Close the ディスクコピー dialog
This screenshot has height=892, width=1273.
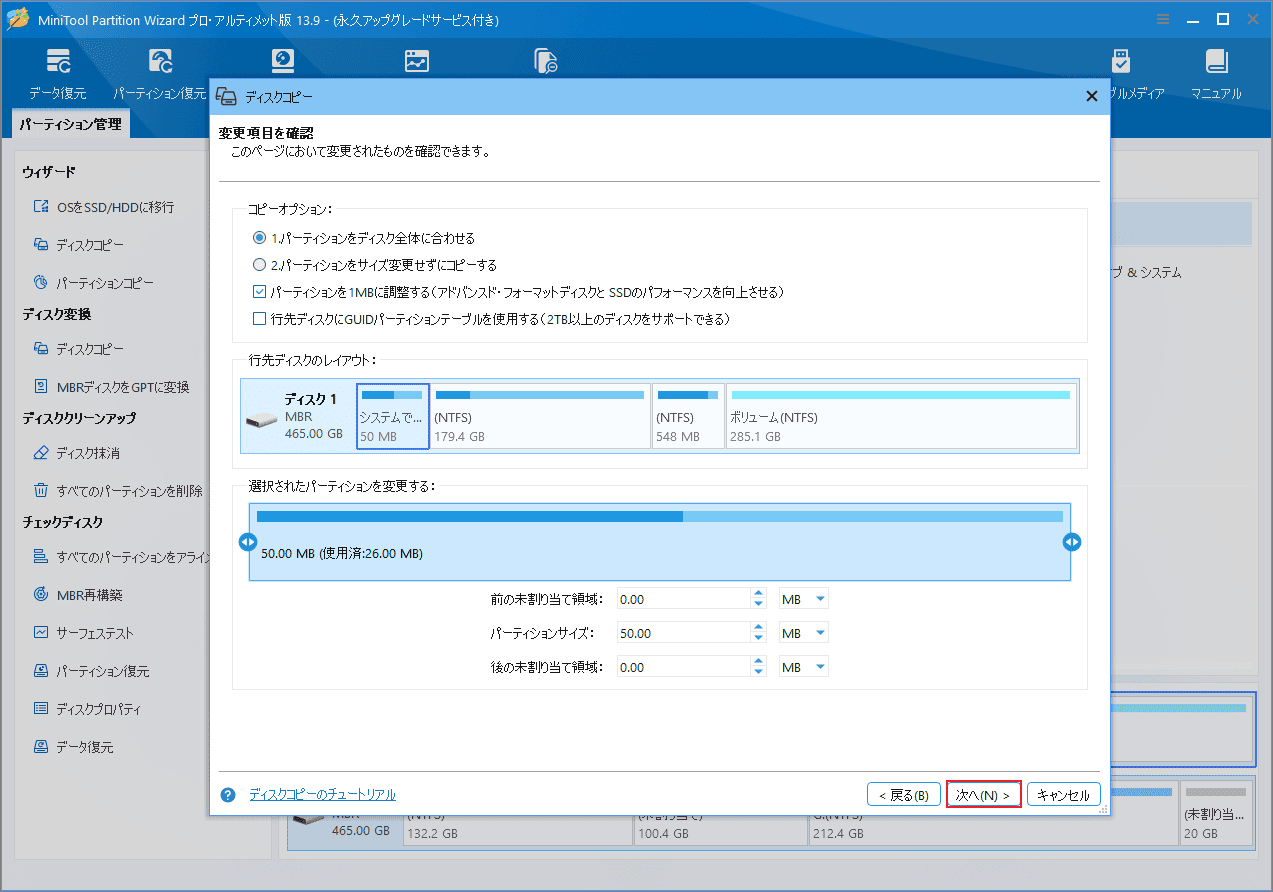coord(1091,96)
